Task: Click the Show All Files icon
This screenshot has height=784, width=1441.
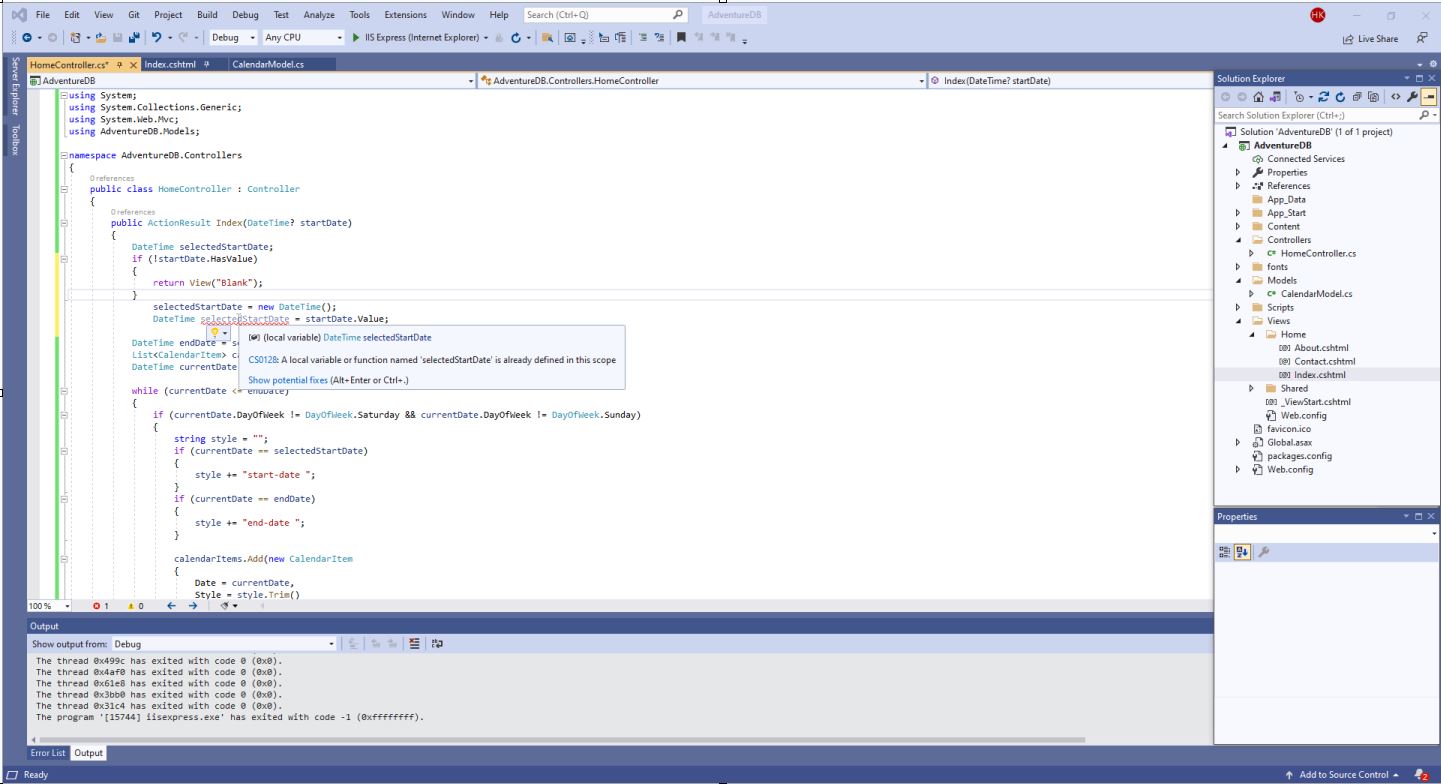Action: click(x=1373, y=97)
